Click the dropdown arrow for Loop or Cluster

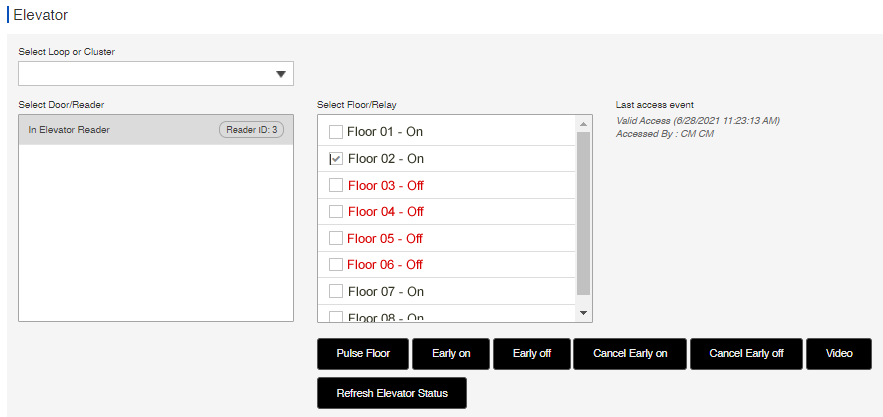point(281,74)
